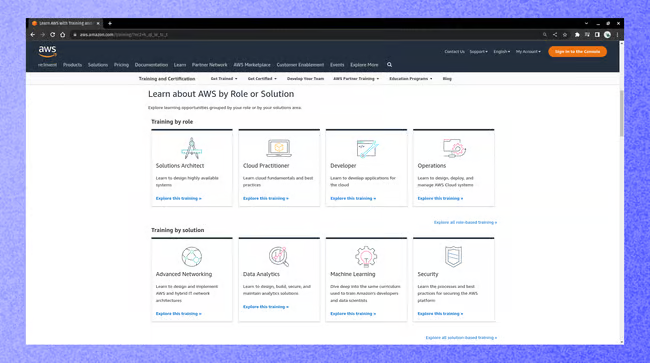Click the Advanced Networking globe icon
Viewport: 650px width, 363px height.
tap(192, 257)
